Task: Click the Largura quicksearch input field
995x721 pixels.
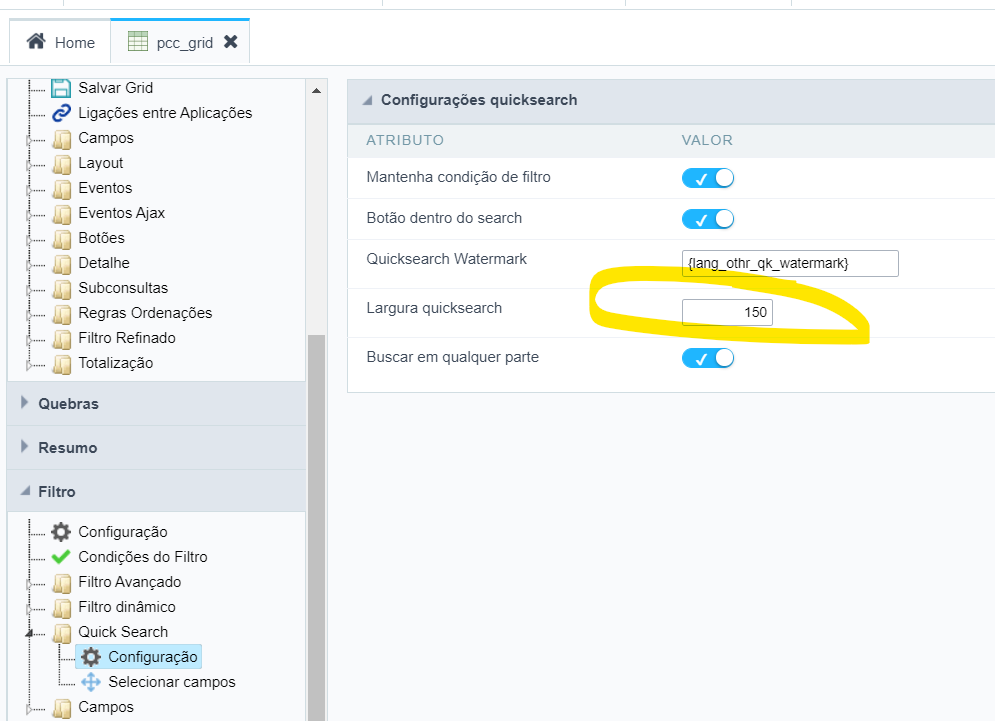Action: (x=727, y=313)
